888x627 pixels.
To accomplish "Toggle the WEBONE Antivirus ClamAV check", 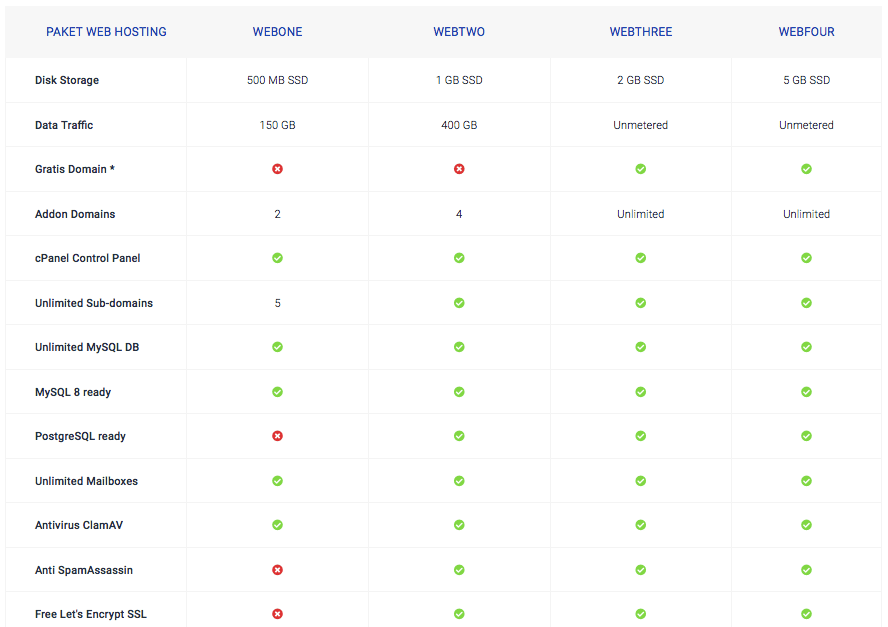I will [277, 525].
